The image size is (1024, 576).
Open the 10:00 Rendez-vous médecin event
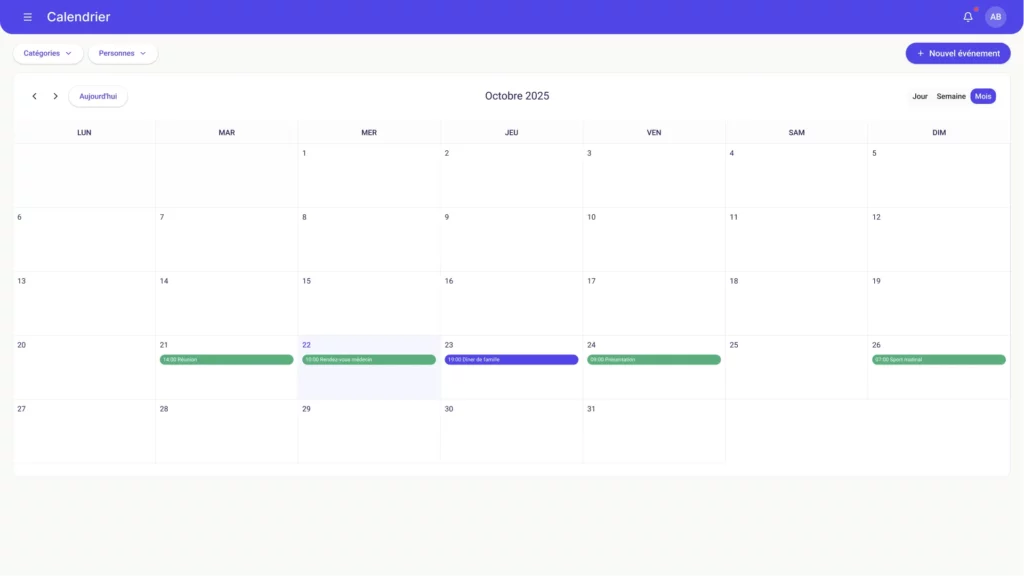(369, 360)
